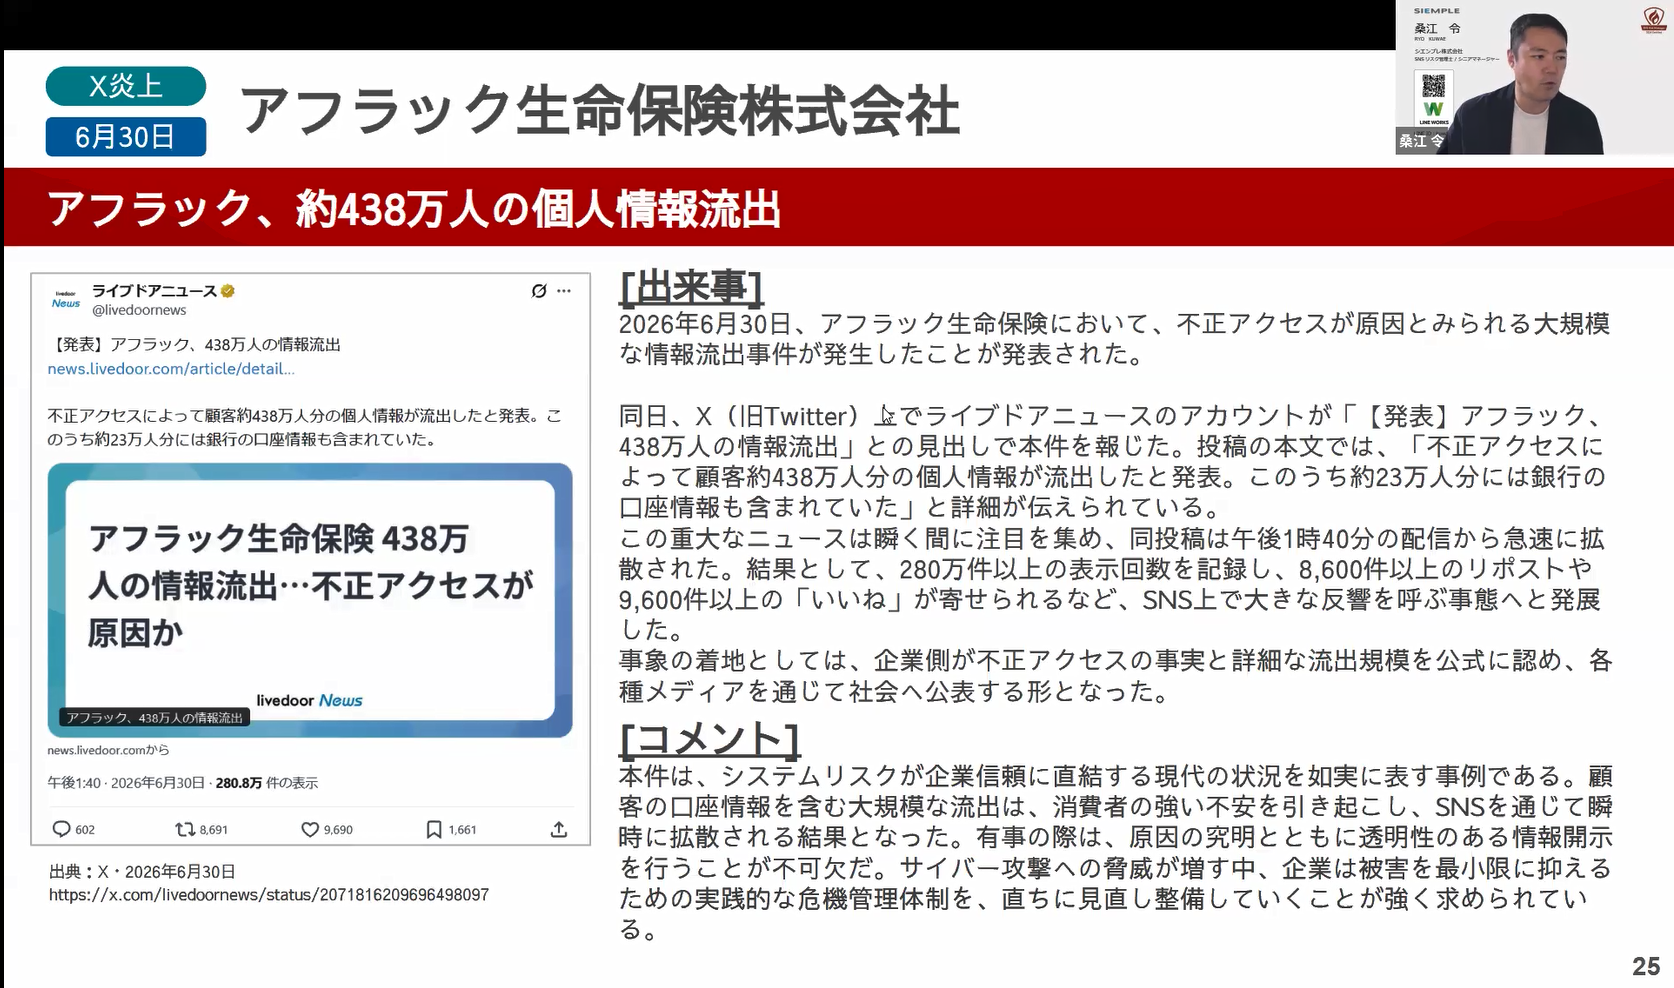The image size is (1674, 988).
Task: Click the repost icon showing 8,691
Action: [185, 829]
